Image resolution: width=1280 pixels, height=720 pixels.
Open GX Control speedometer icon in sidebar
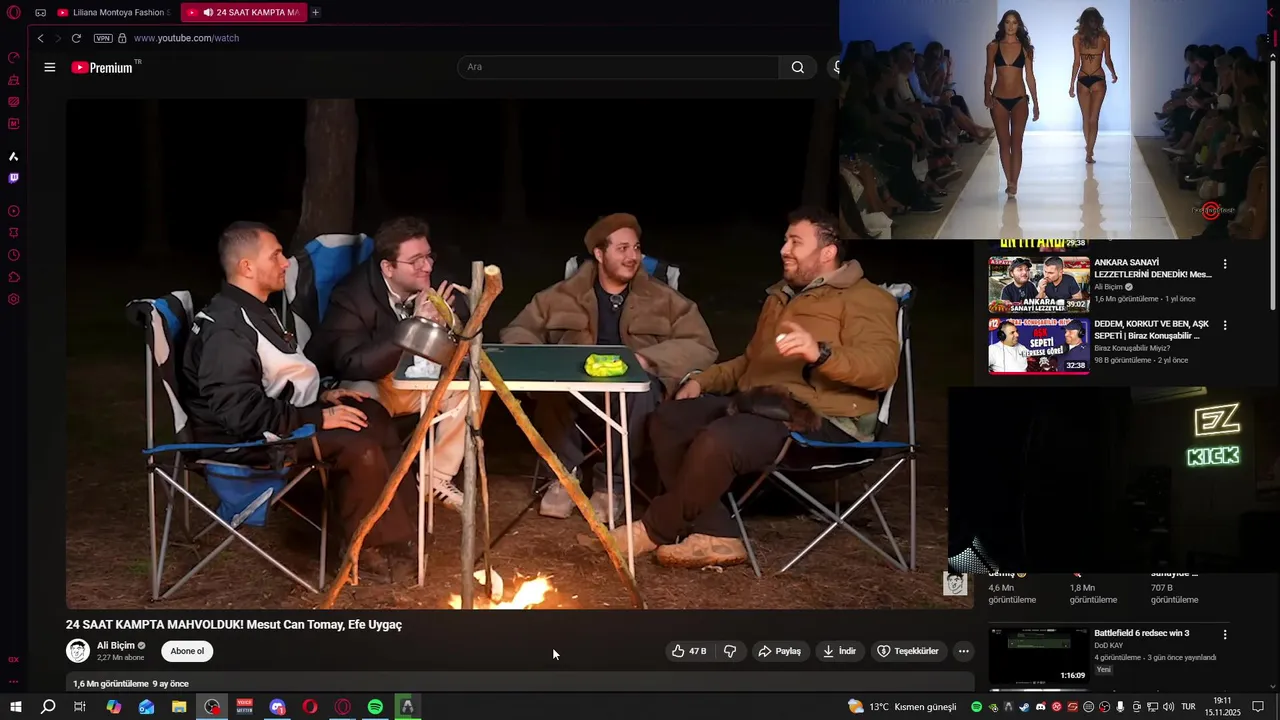pyautogui.click(x=14, y=58)
